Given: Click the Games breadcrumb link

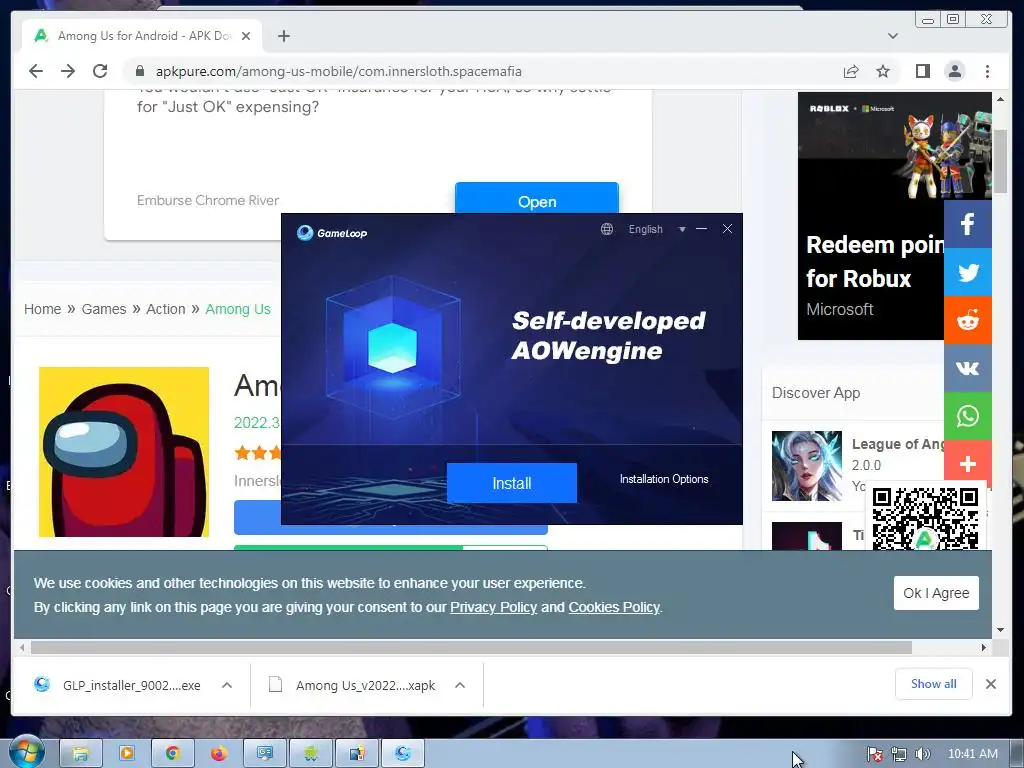Looking at the screenshot, I should [104, 309].
